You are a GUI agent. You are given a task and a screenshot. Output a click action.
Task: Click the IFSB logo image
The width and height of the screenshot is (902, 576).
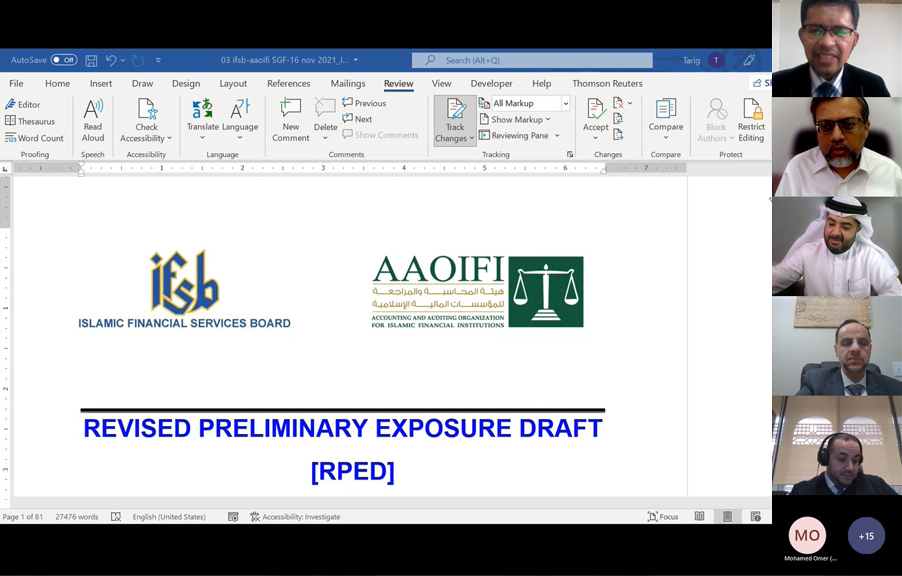pyautogui.click(x=184, y=289)
